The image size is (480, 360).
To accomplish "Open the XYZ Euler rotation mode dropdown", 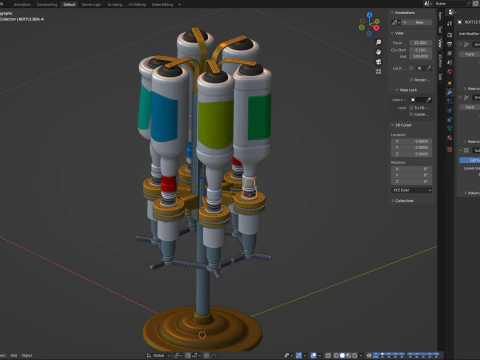I will [x=412, y=190].
